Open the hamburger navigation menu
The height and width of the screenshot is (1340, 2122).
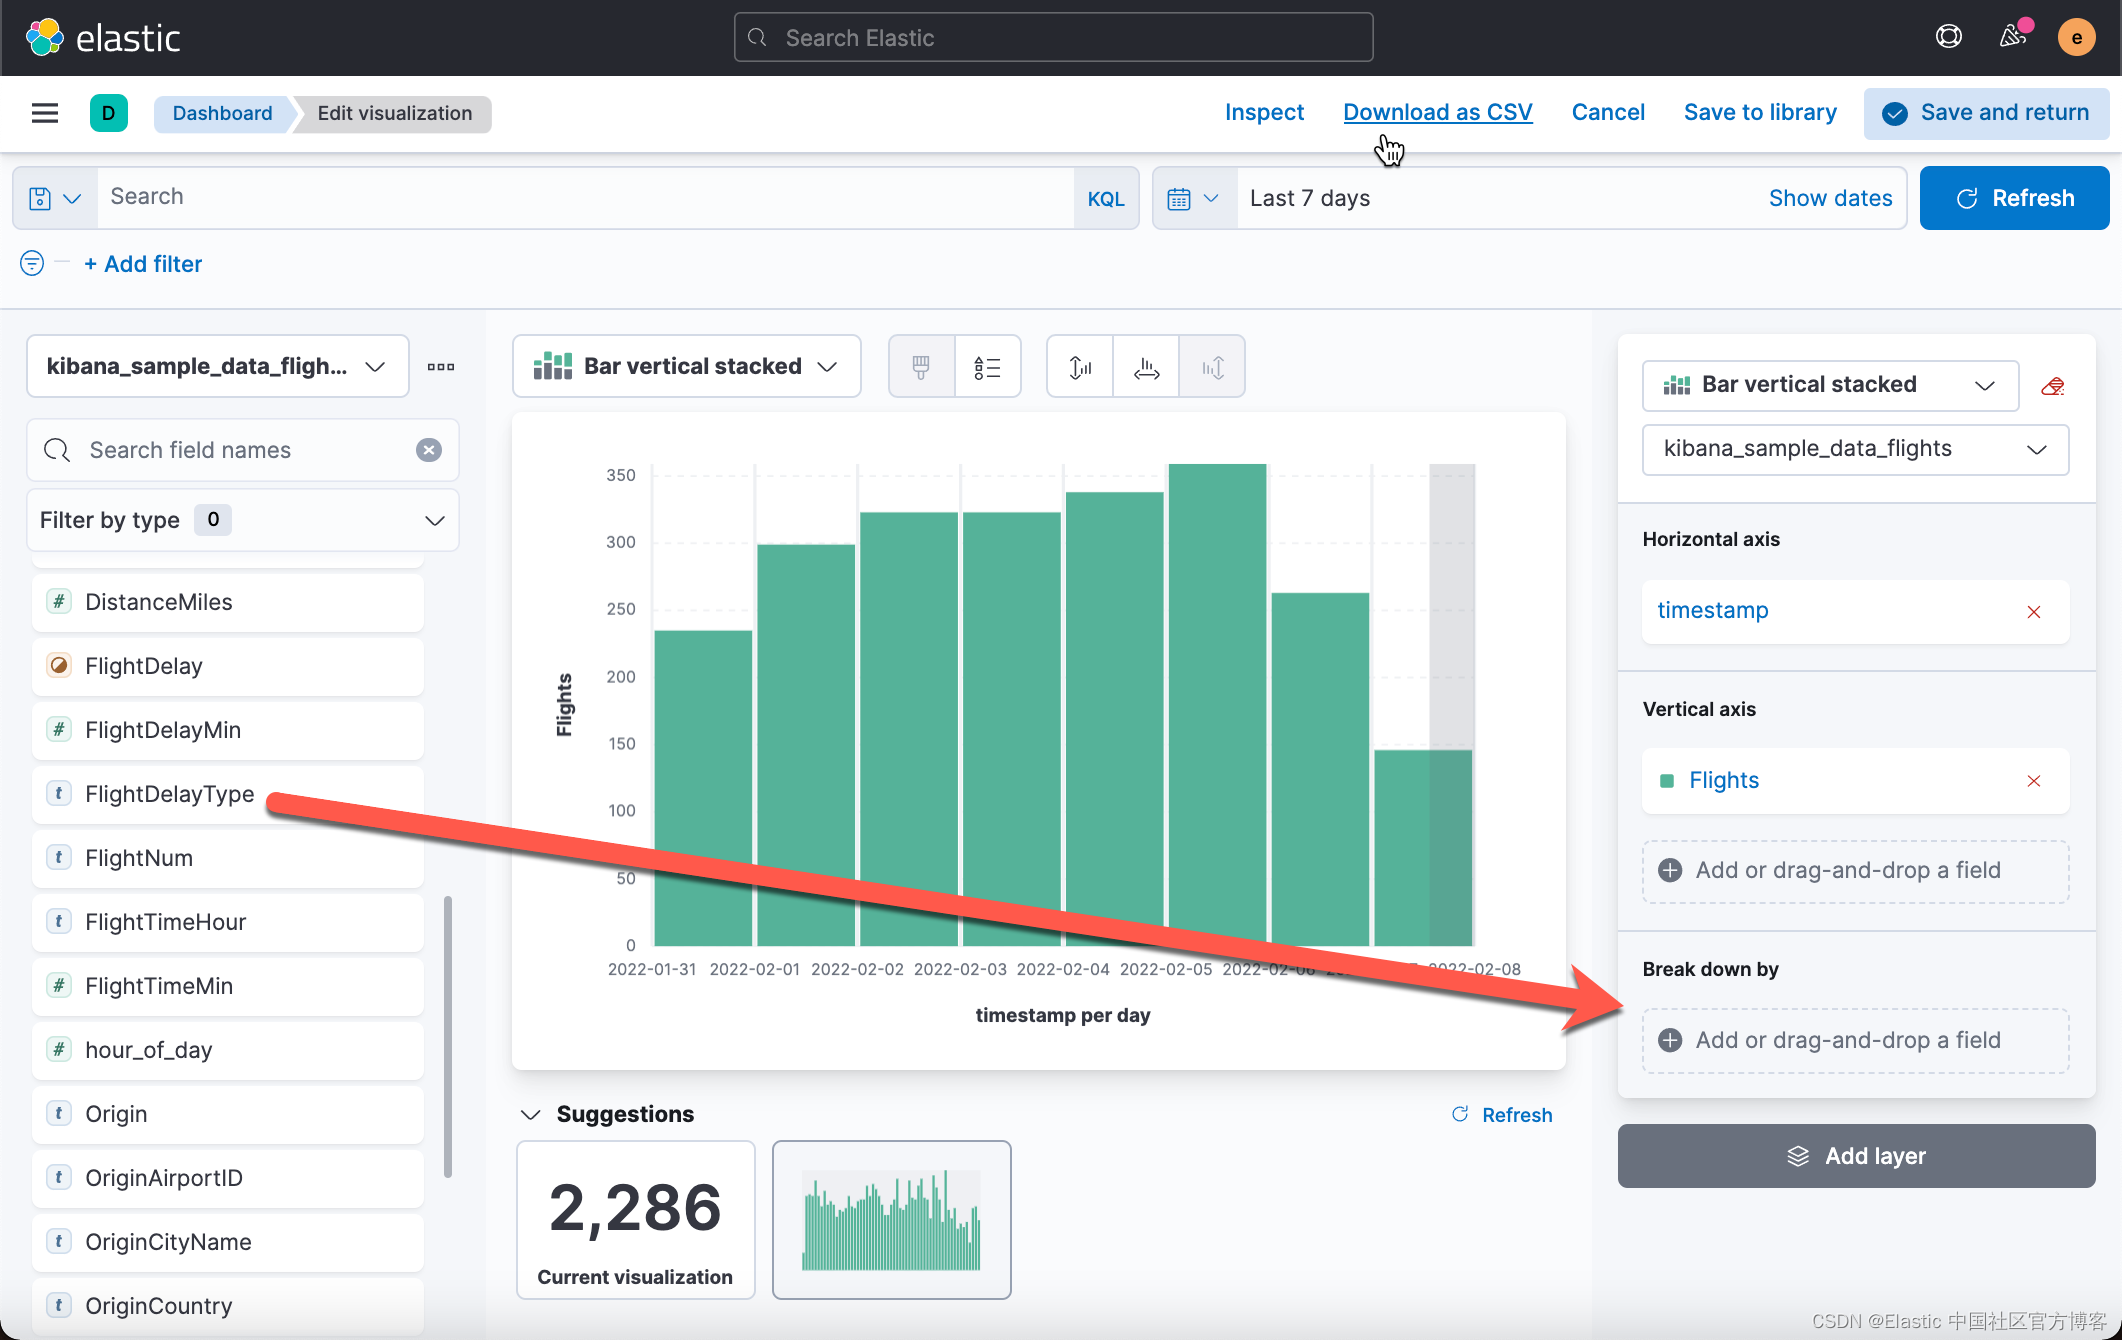pos(45,113)
